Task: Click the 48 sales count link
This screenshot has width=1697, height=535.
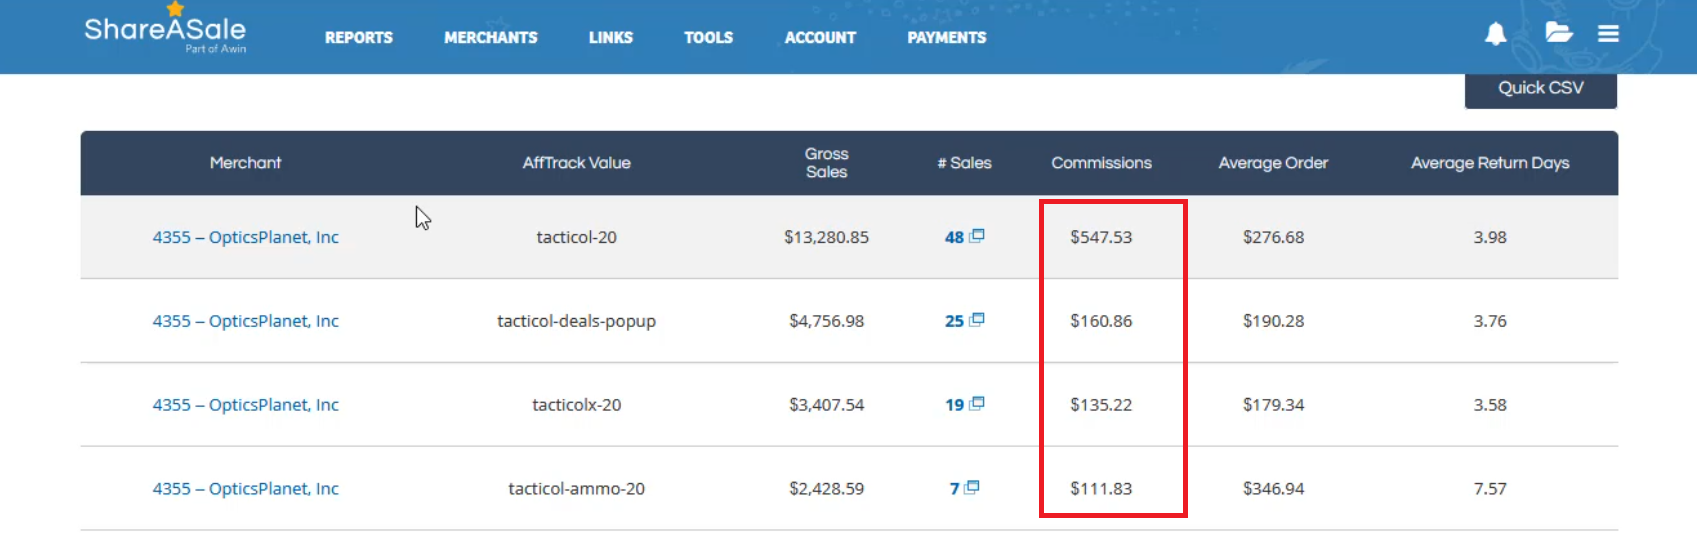Action: tap(954, 237)
